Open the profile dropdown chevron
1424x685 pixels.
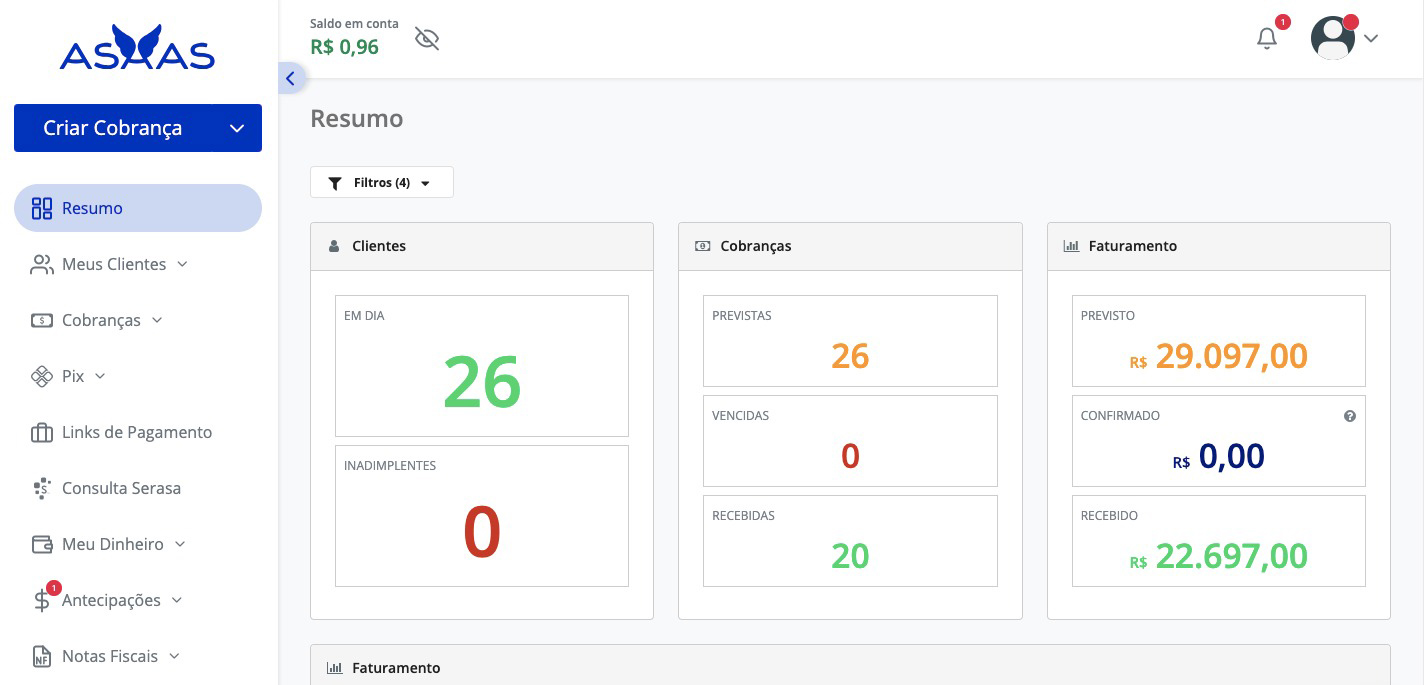[x=1371, y=38]
